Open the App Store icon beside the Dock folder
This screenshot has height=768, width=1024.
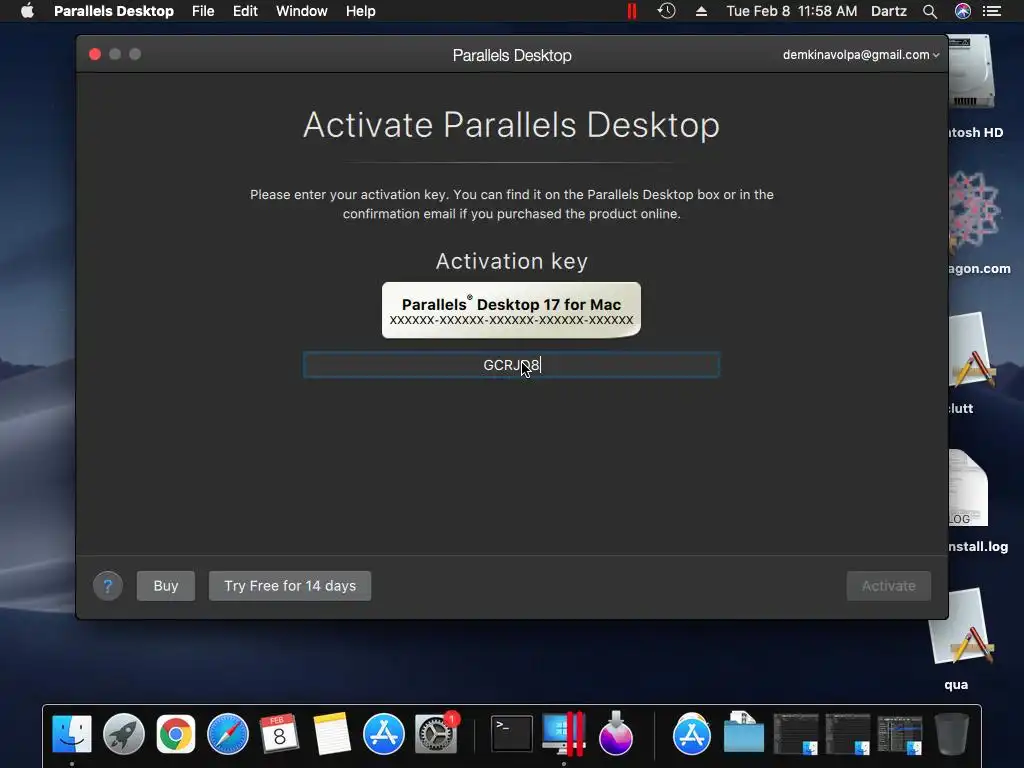point(692,734)
